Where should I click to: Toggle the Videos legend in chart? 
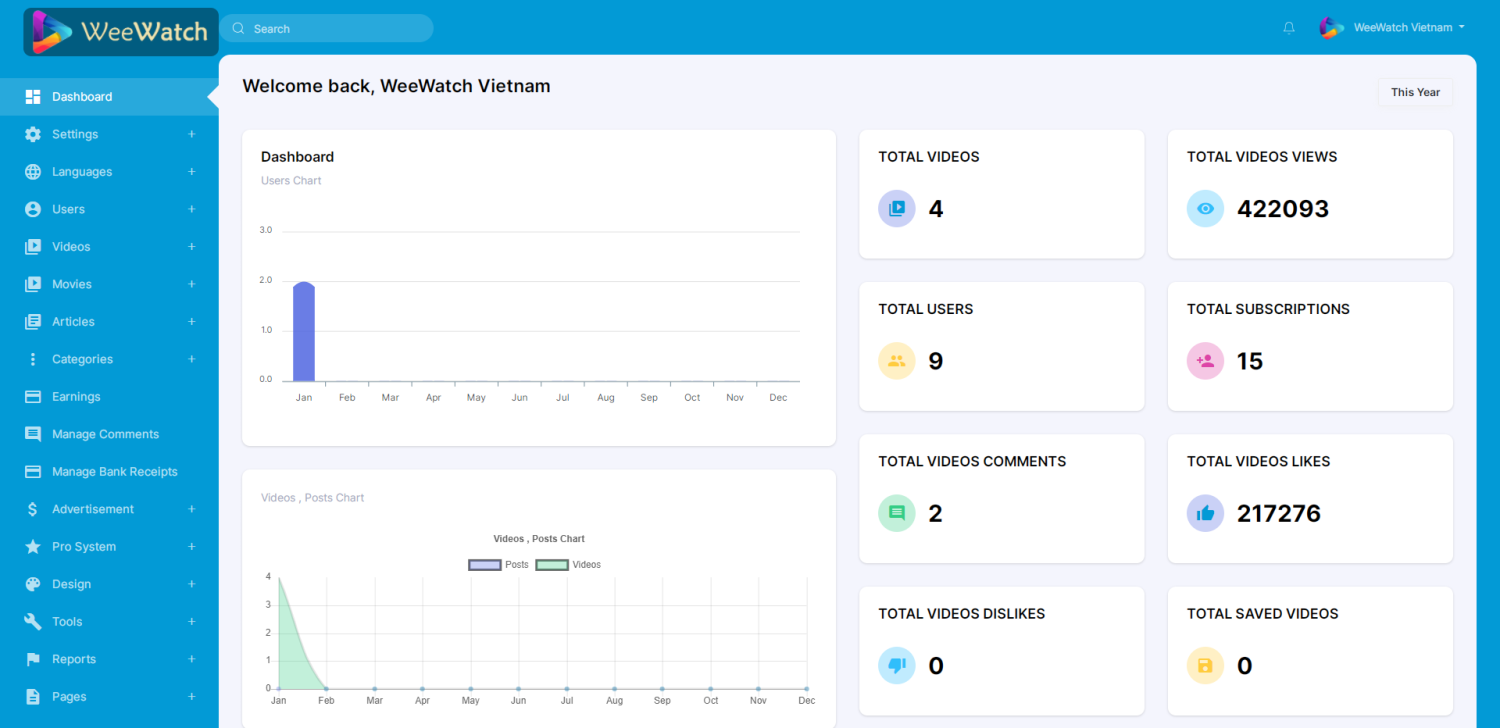568,565
